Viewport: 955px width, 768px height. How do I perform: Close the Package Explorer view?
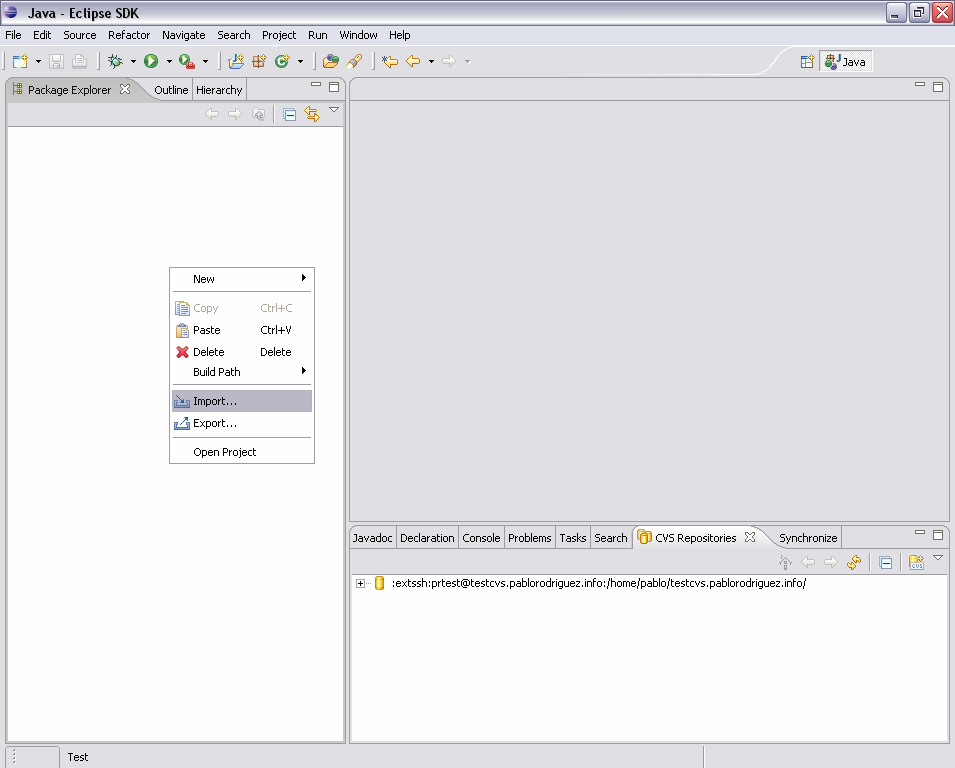click(x=125, y=89)
